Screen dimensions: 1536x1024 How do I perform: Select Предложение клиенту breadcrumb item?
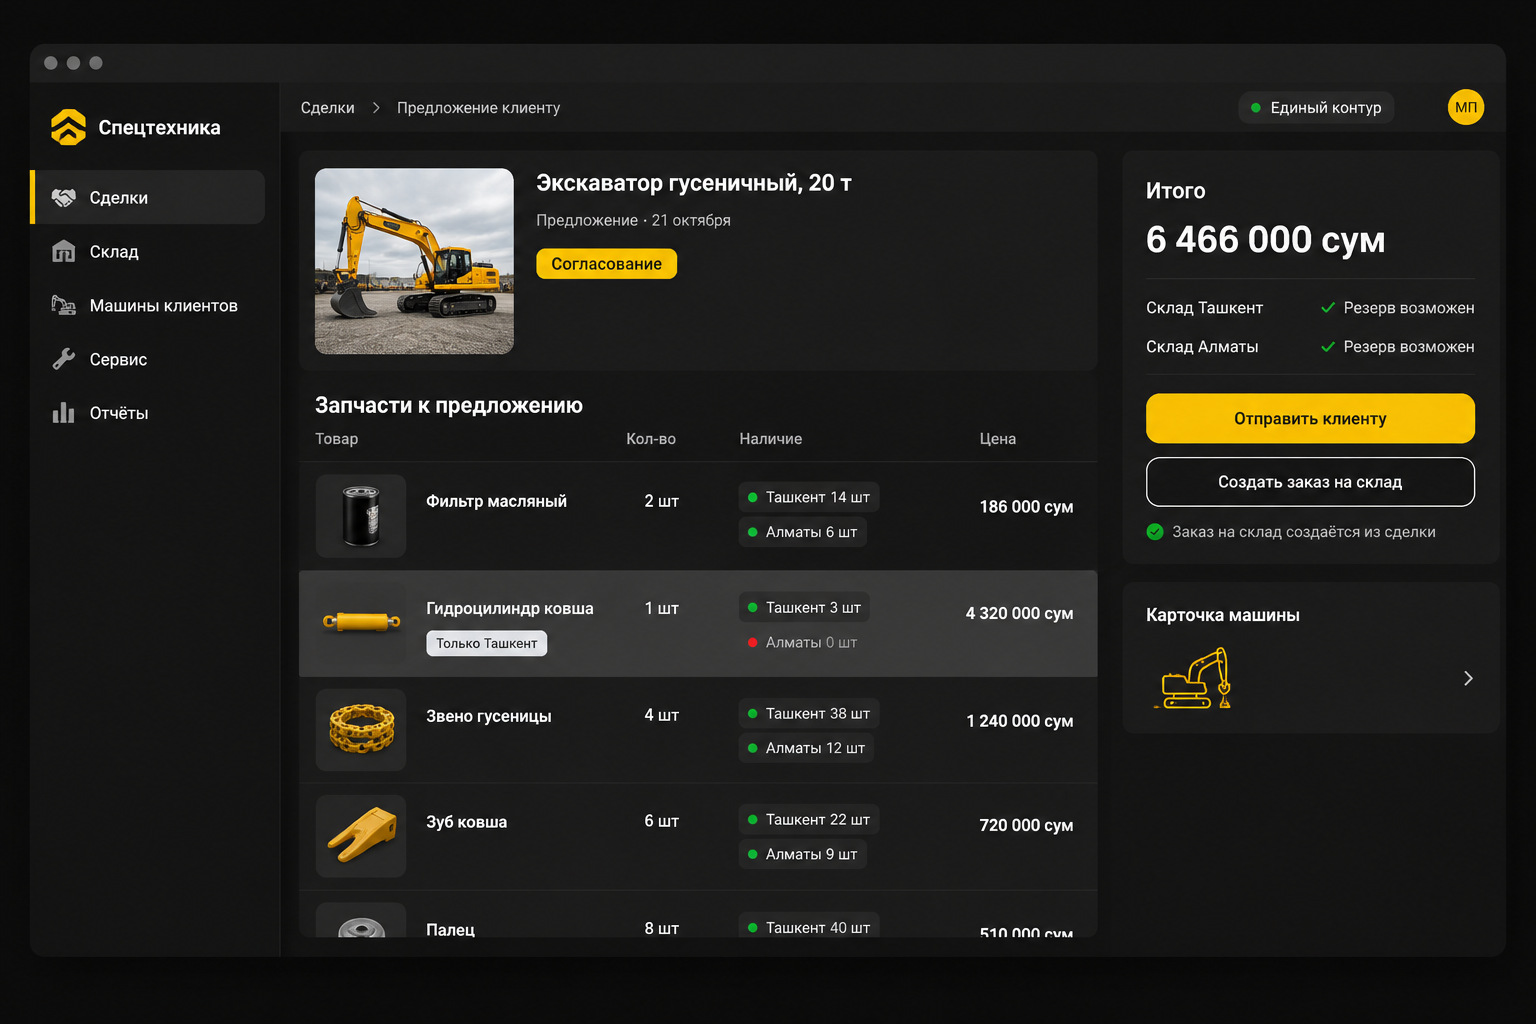478,108
